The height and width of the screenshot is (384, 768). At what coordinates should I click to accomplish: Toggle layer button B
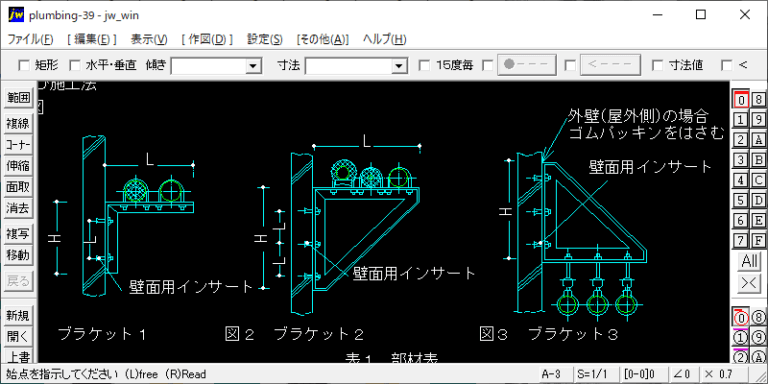coord(758,160)
